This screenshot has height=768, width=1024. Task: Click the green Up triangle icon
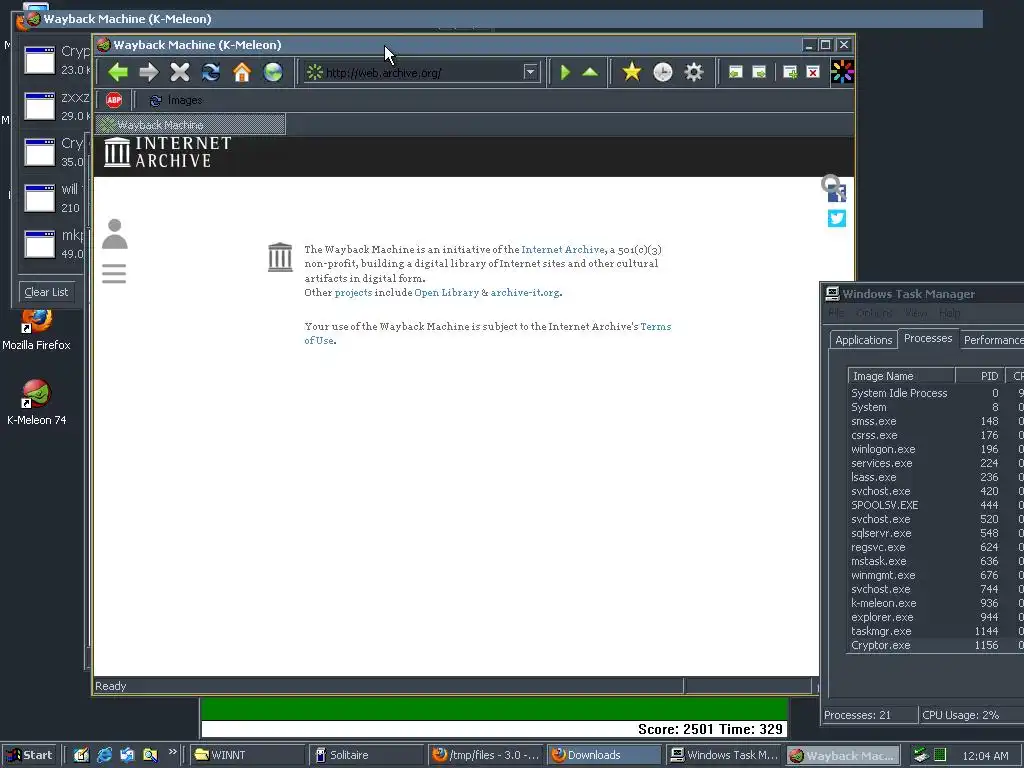590,72
